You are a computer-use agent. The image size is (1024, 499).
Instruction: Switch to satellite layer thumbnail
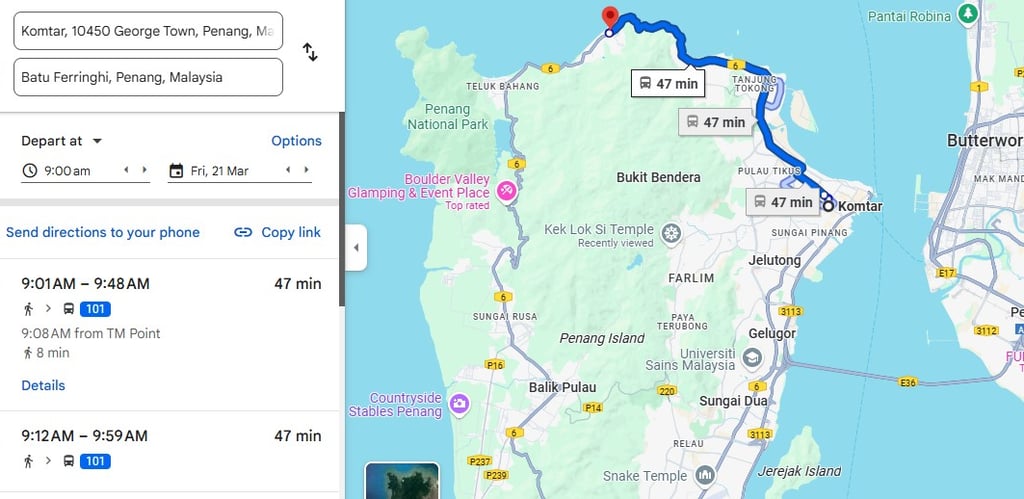[x=402, y=481]
